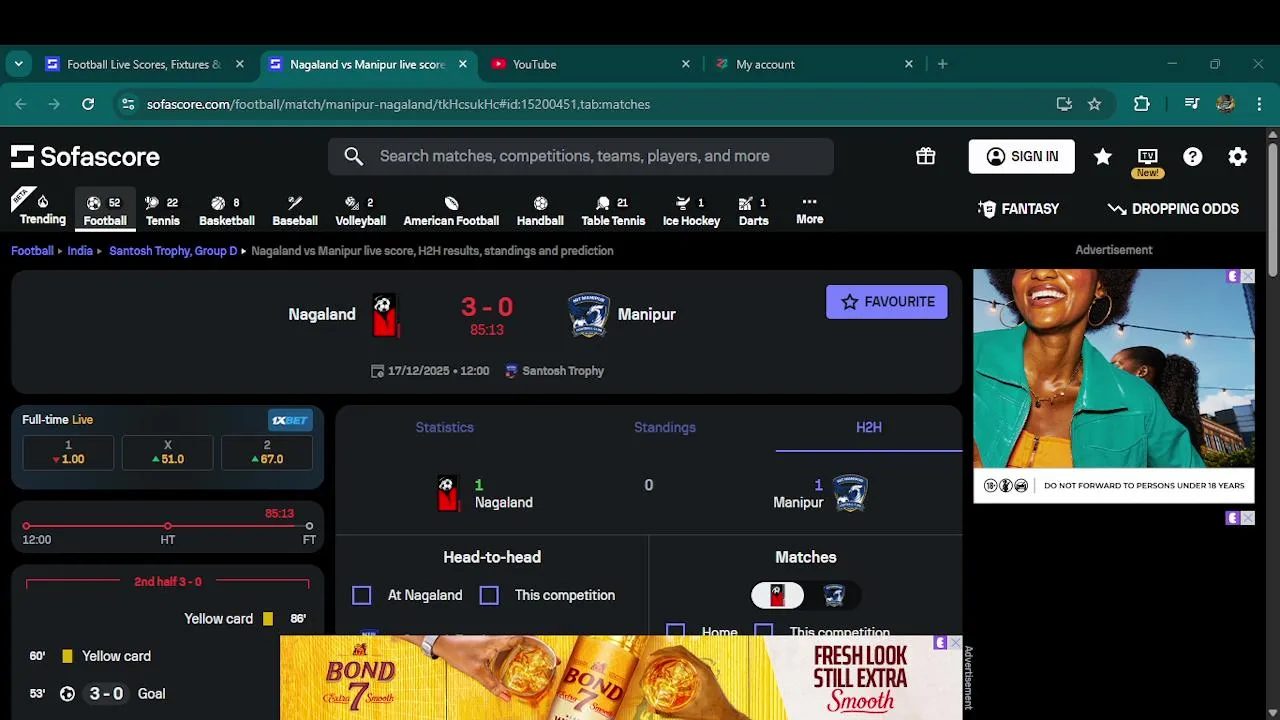This screenshot has height=720, width=1280.
Task: Tick This competition checkbox under Head-to-head
Action: [x=489, y=595]
